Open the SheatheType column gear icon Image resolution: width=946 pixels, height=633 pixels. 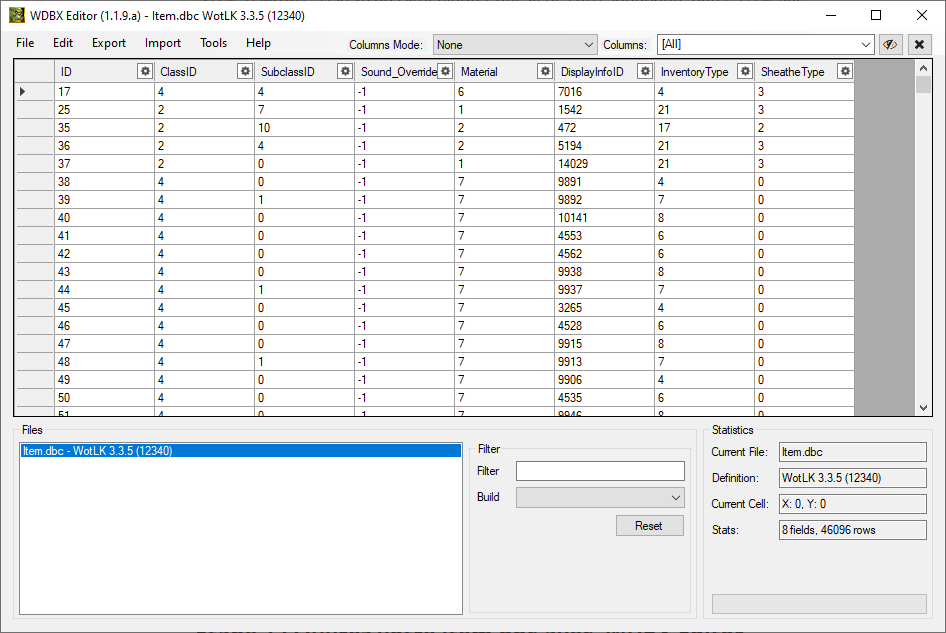(845, 71)
